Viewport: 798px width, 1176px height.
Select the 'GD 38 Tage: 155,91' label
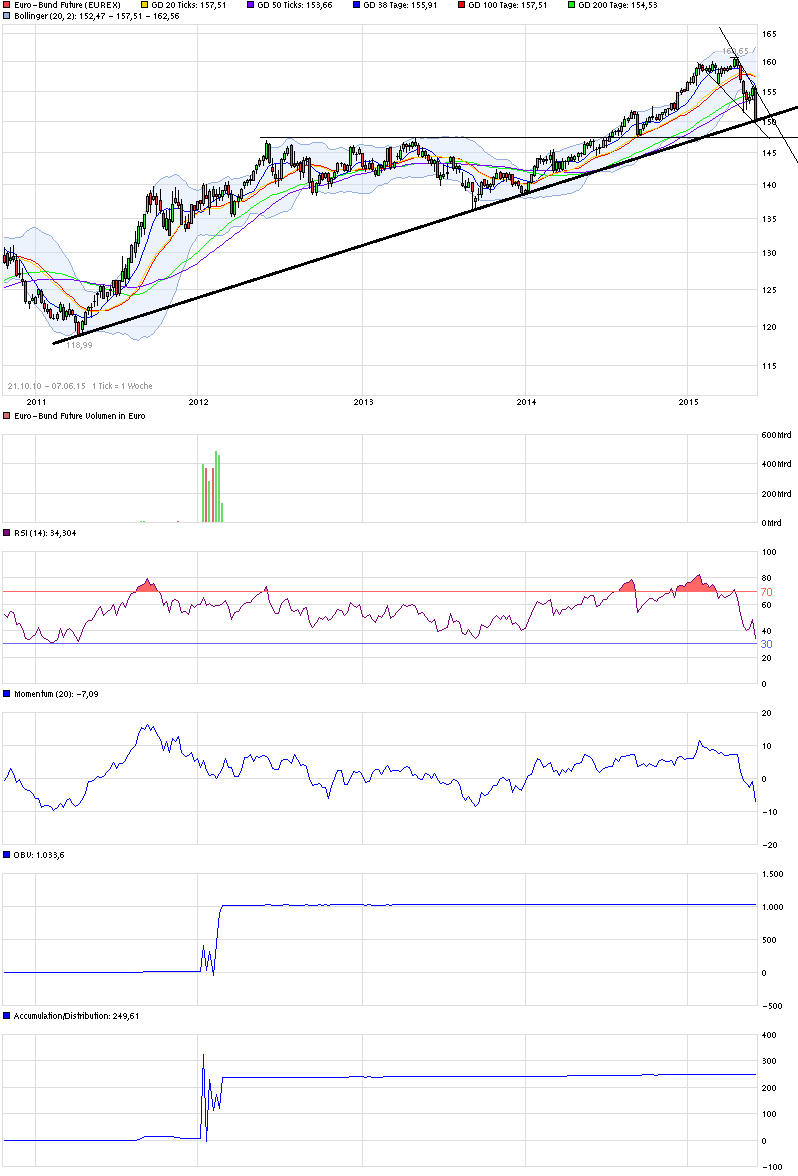[x=400, y=5]
